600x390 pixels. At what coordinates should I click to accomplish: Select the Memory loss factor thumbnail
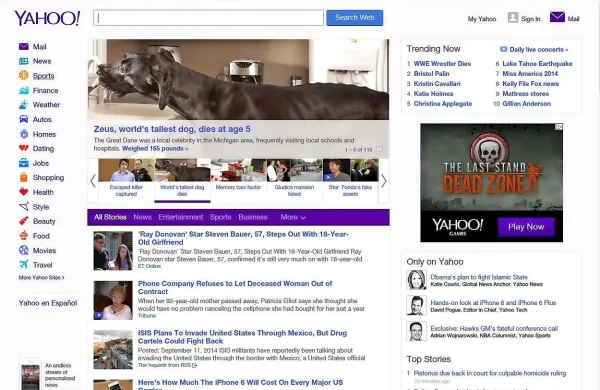point(238,179)
